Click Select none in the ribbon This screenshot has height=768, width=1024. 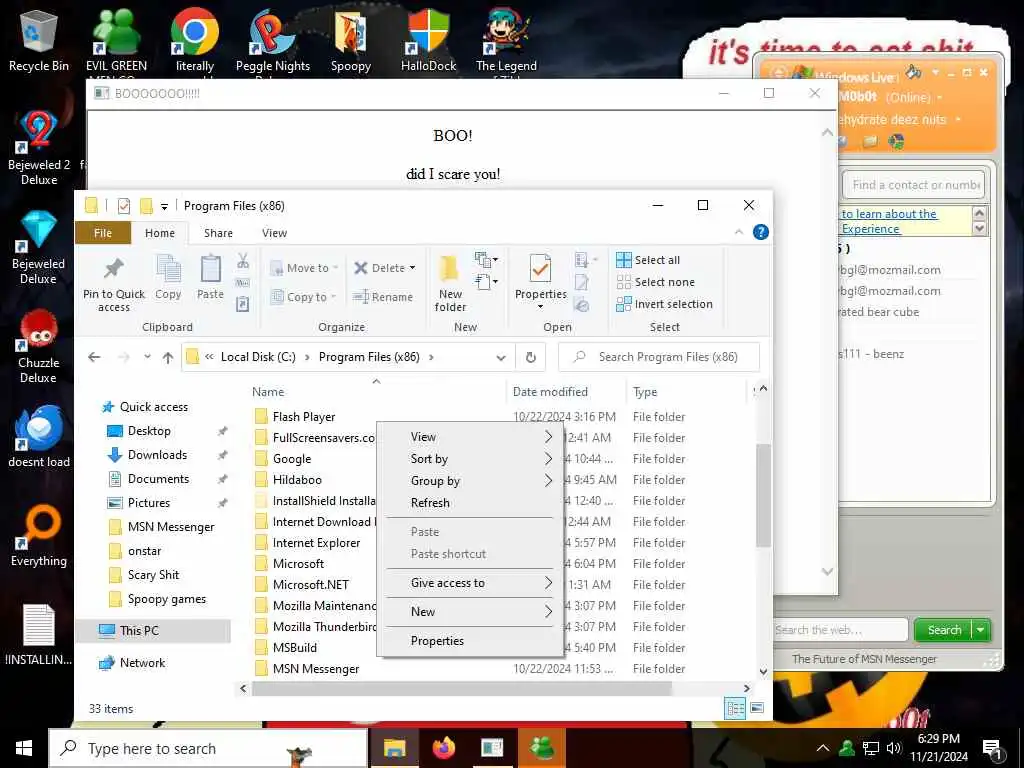coord(656,282)
